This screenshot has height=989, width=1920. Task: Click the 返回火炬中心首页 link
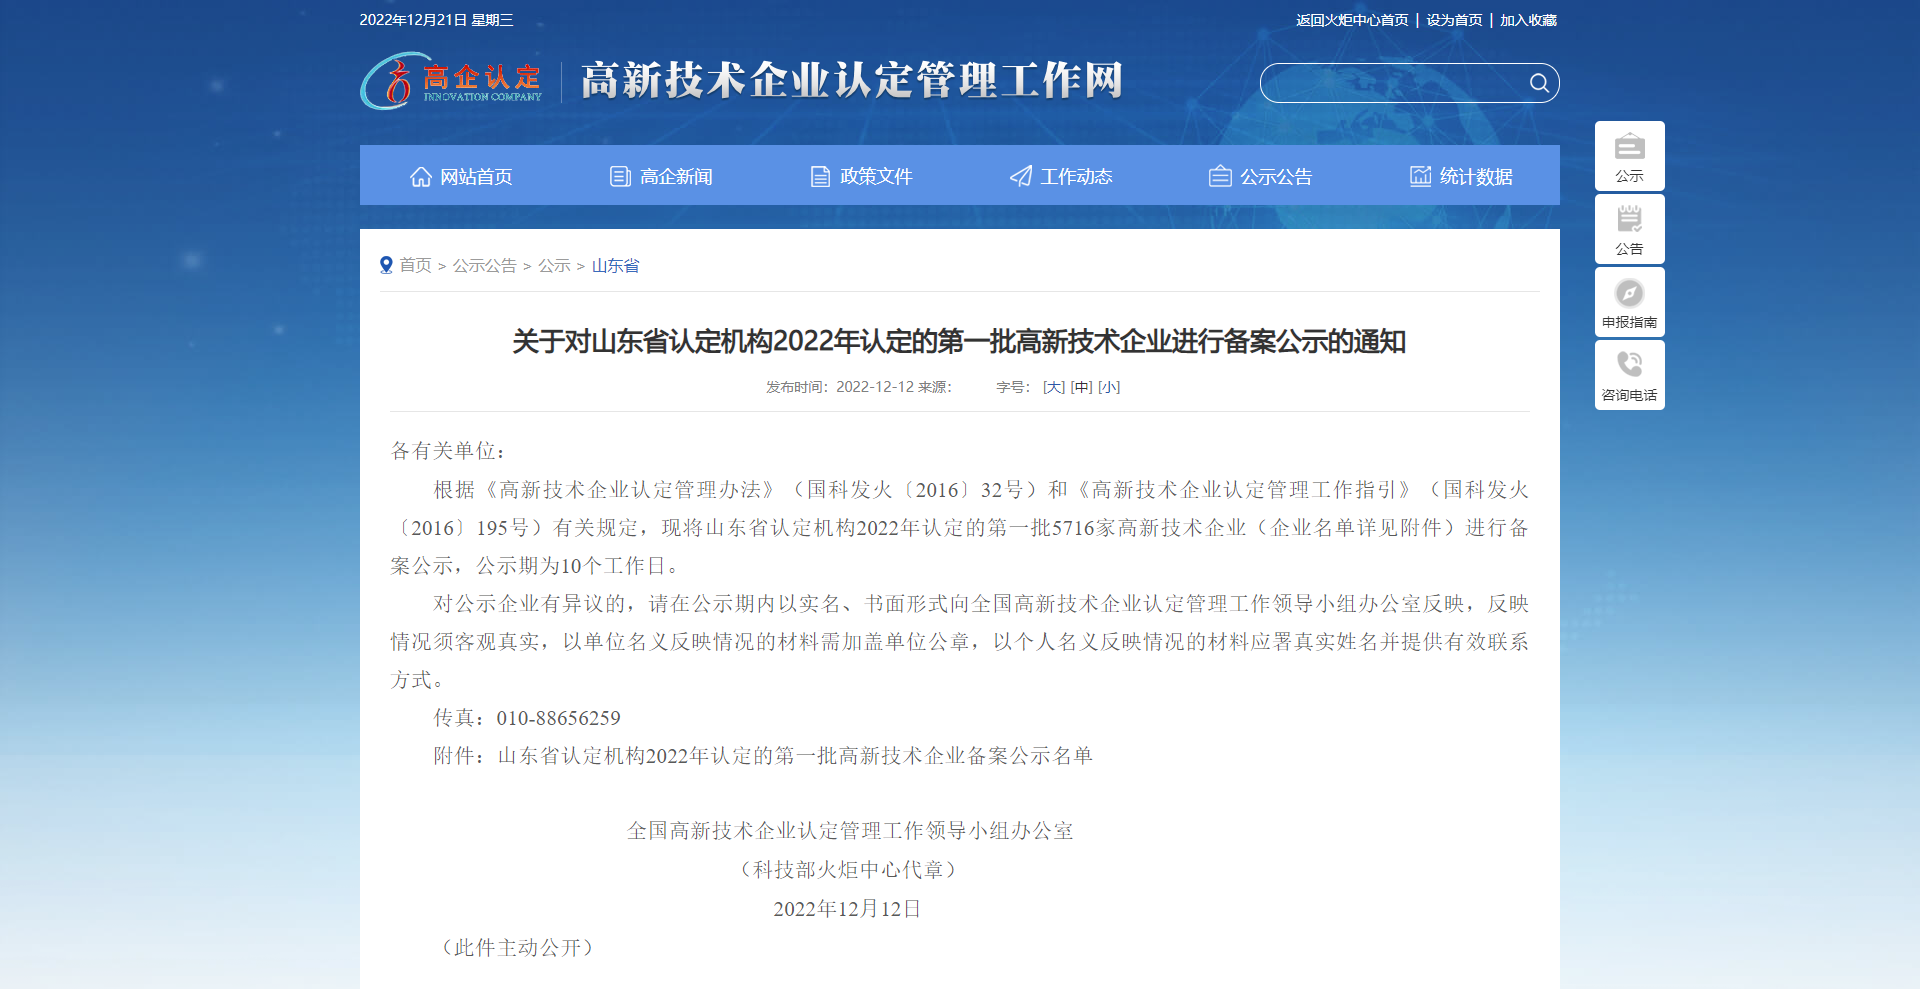pyautogui.click(x=1351, y=18)
